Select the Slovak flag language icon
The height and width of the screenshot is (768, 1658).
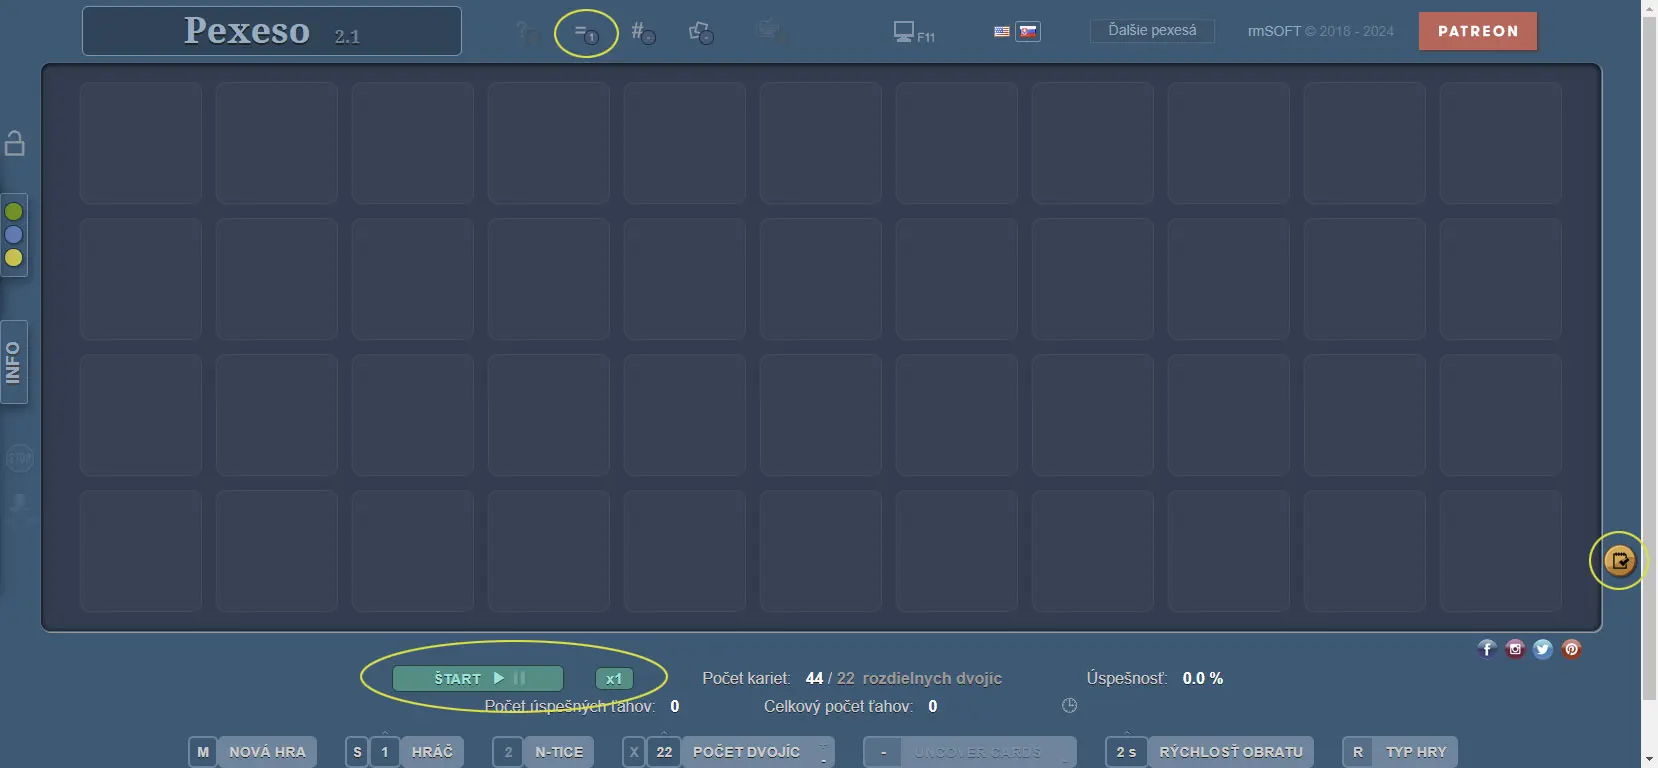point(1028,32)
